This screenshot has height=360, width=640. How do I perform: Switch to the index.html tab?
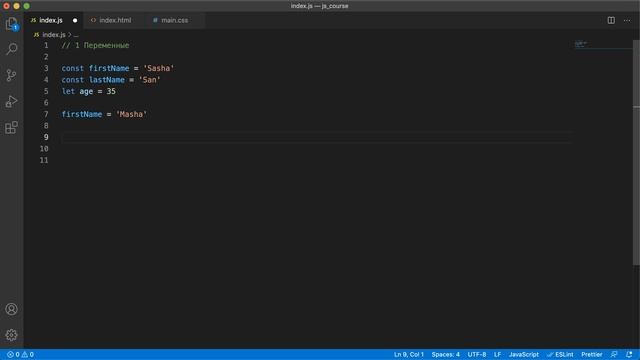coord(115,20)
